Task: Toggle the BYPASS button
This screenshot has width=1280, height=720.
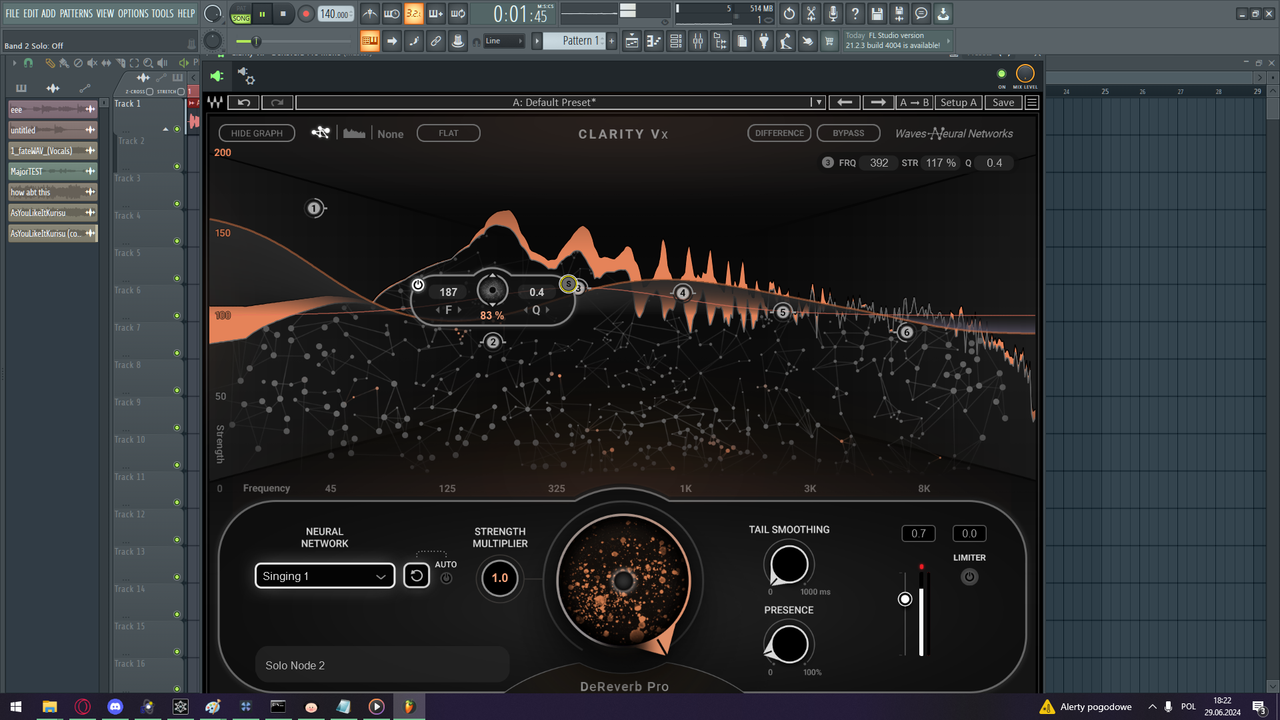Action: click(x=848, y=133)
